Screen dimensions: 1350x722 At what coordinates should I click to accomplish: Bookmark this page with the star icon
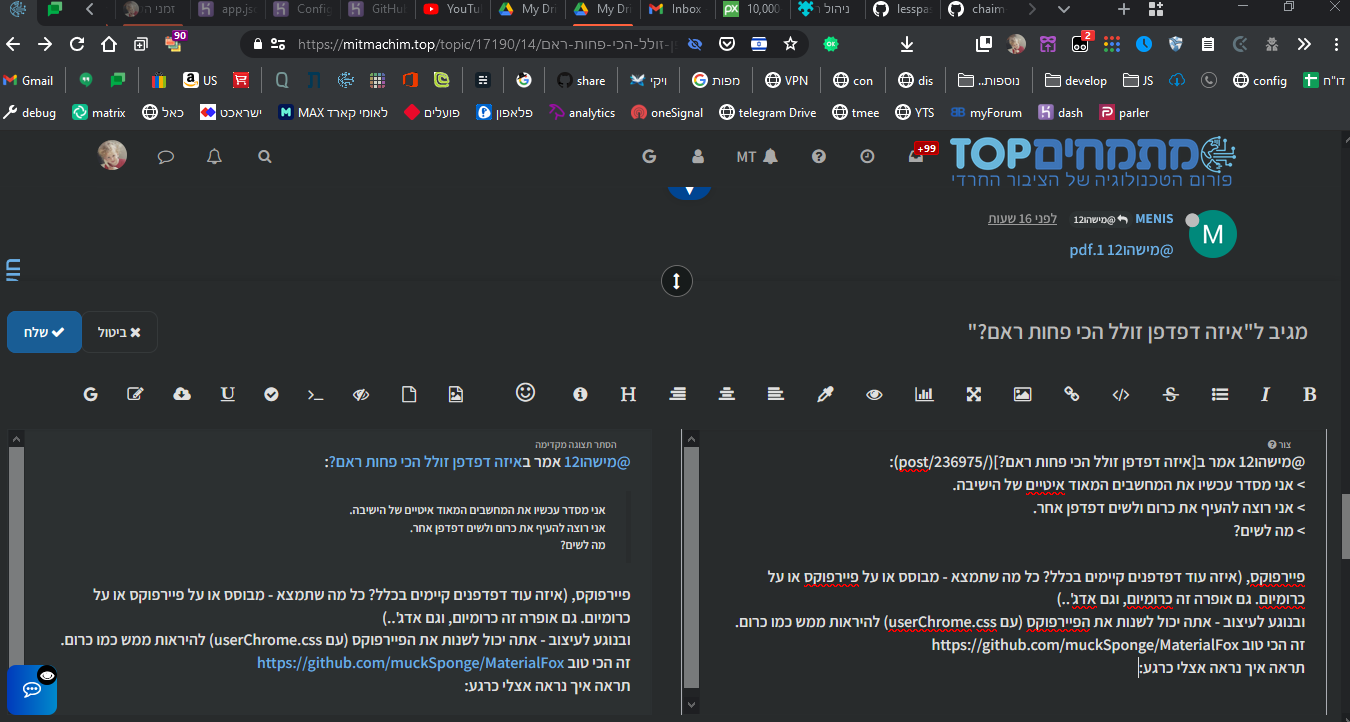(x=790, y=44)
